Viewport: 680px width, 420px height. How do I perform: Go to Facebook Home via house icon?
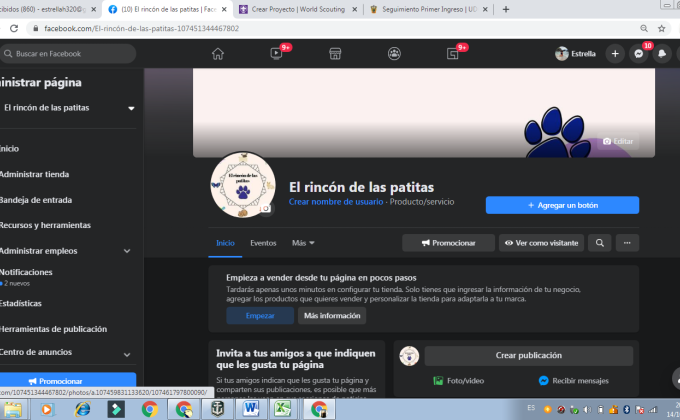point(216,53)
